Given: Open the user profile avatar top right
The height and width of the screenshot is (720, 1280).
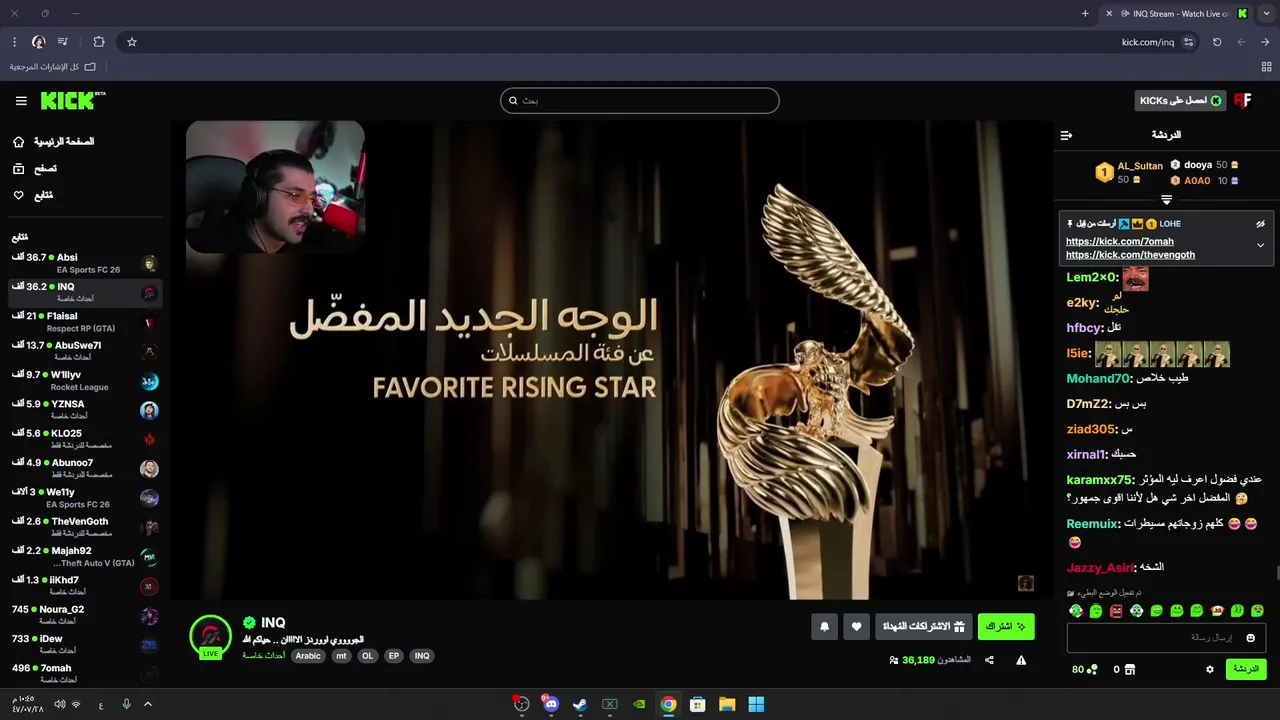Looking at the screenshot, I should [x=1243, y=100].
